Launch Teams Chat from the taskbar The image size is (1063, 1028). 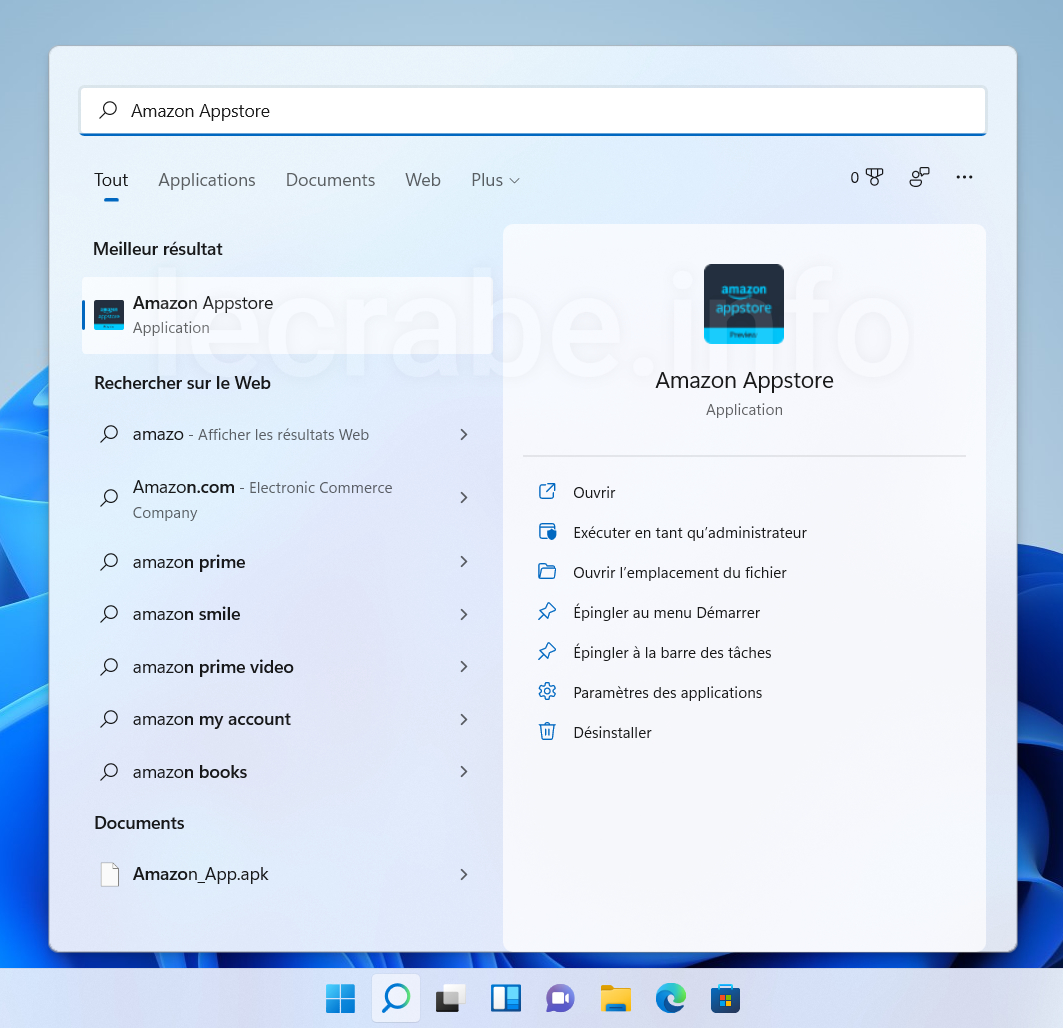(560, 998)
